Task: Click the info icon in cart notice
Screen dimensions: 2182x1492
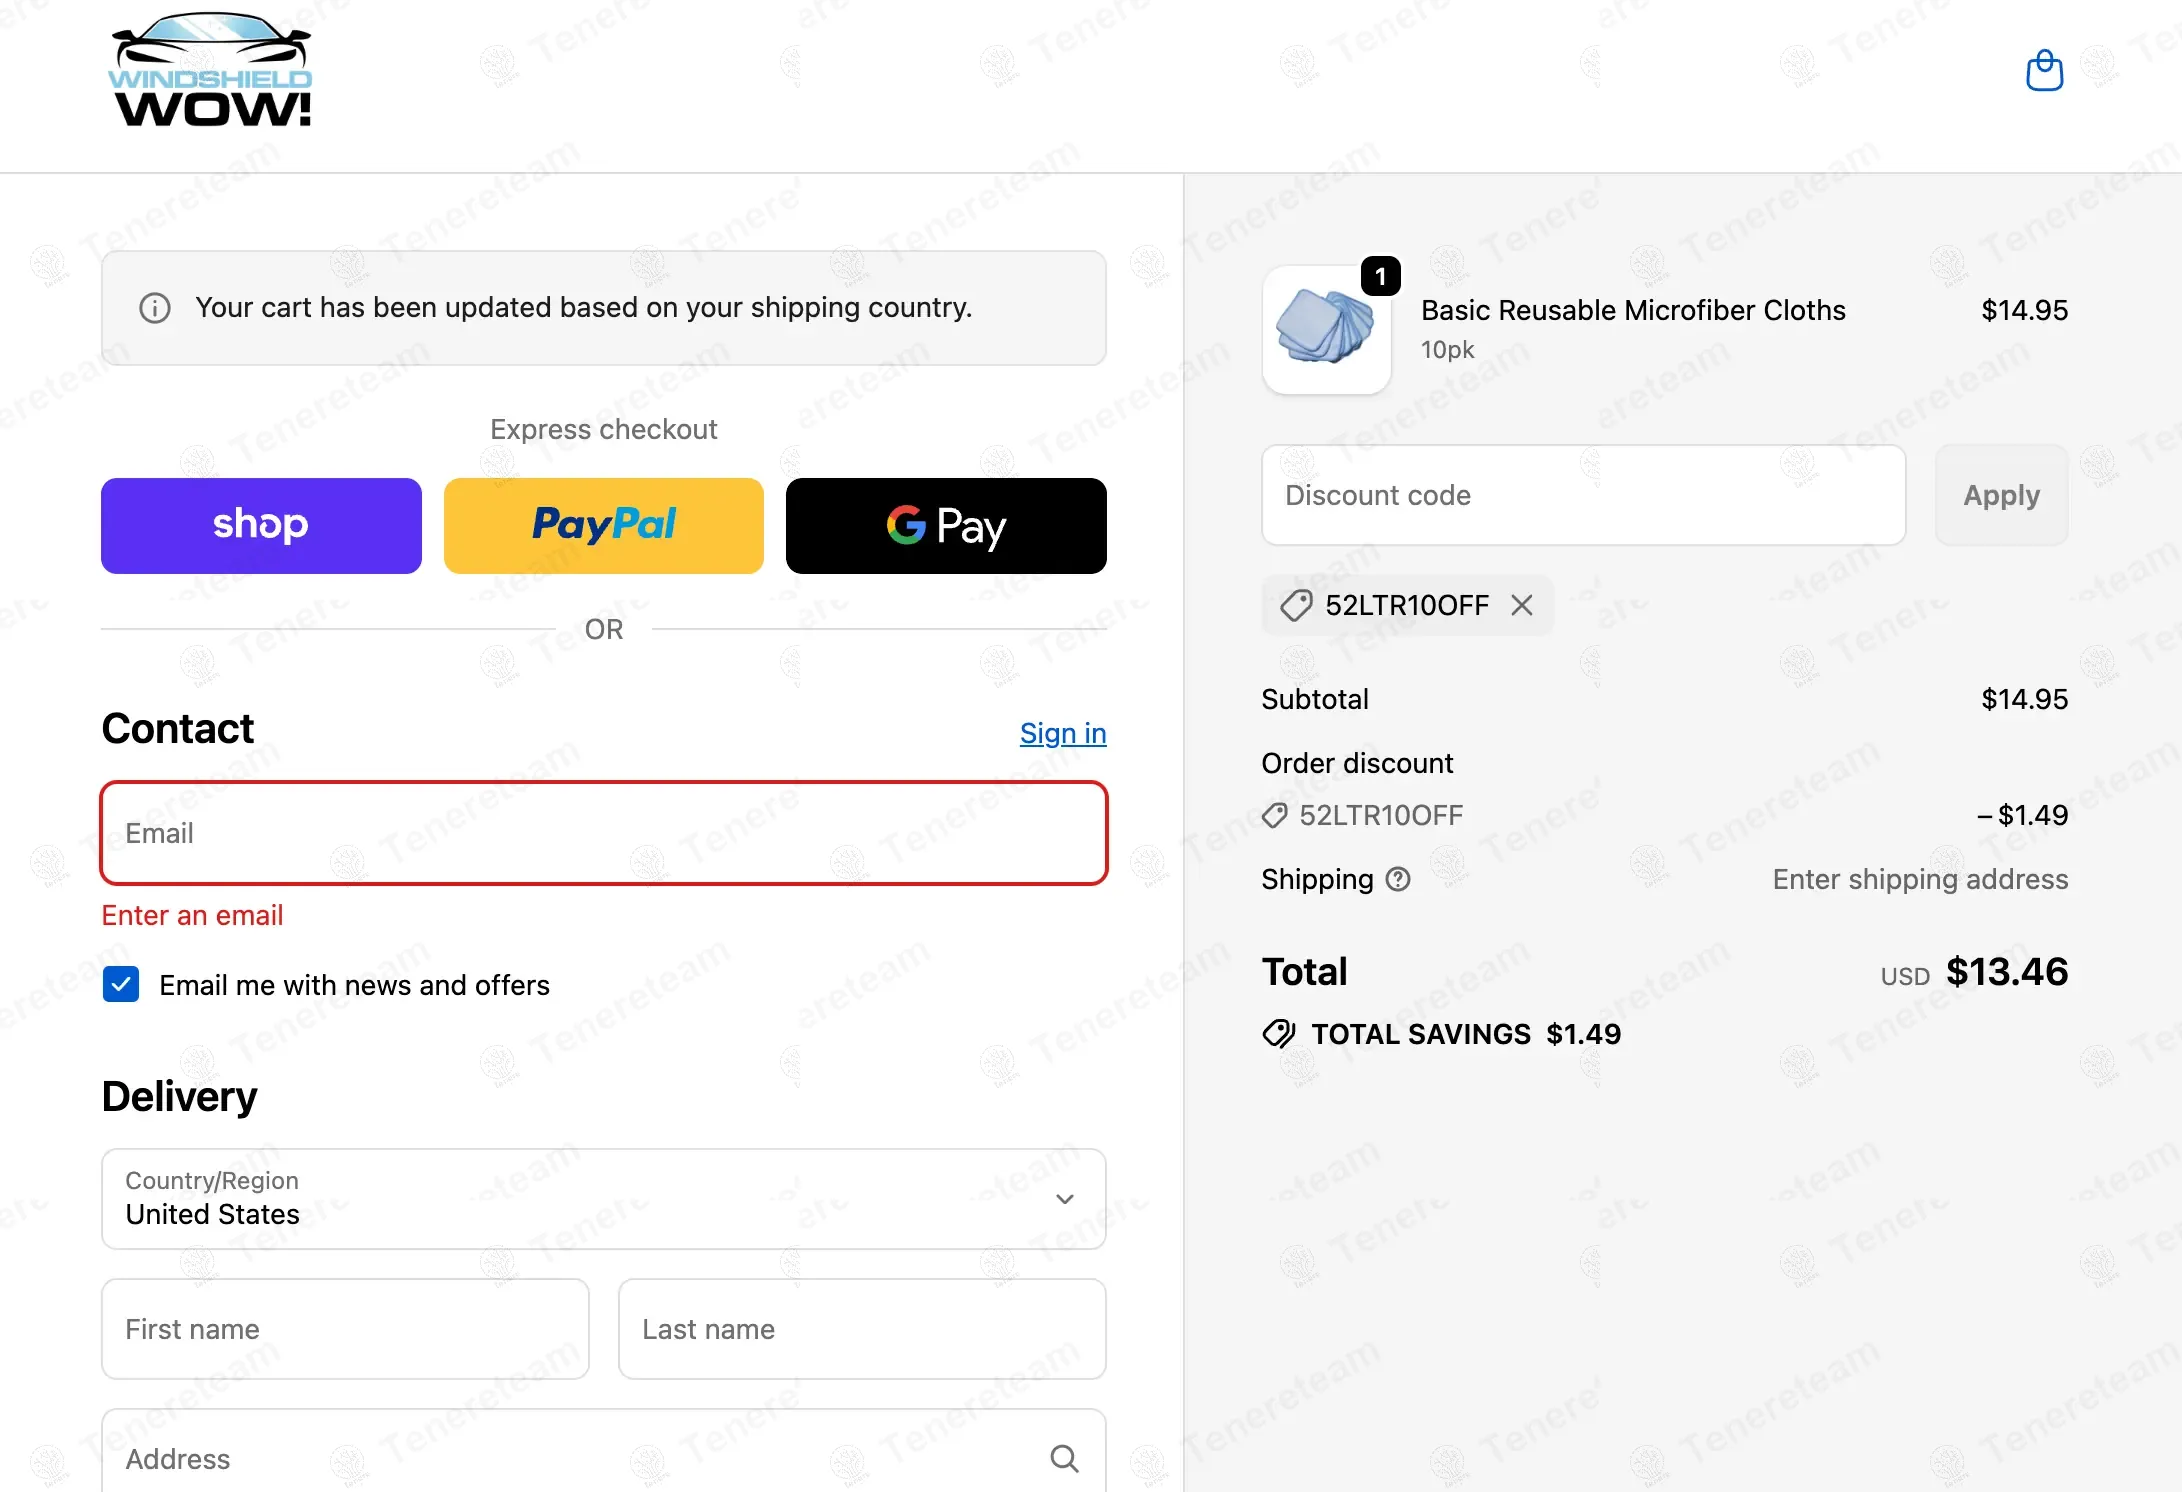Action: (x=155, y=308)
